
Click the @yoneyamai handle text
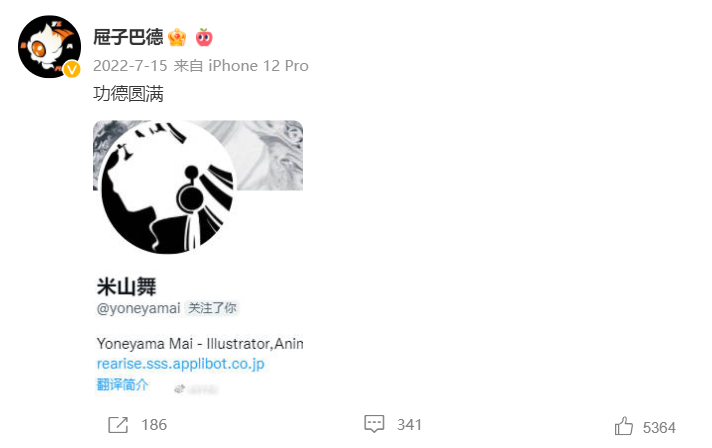tap(138, 308)
